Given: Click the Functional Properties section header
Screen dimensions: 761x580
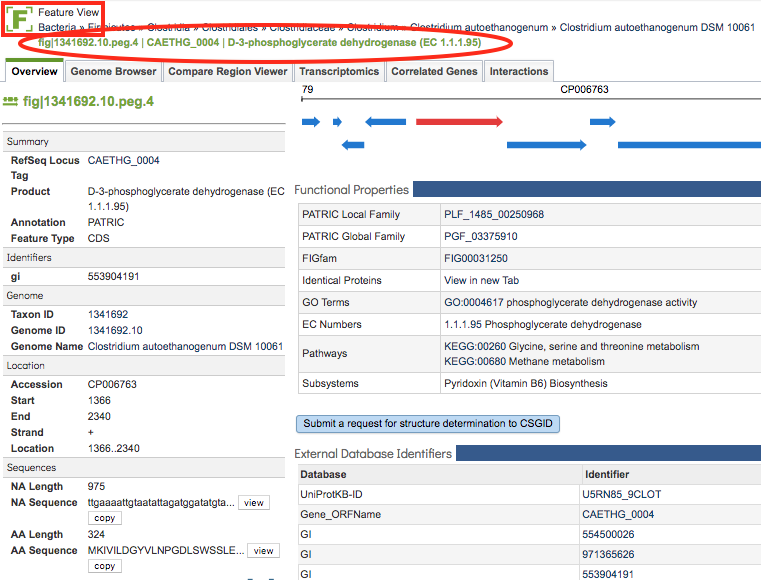Looking at the screenshot, I should tap(351, 189).
